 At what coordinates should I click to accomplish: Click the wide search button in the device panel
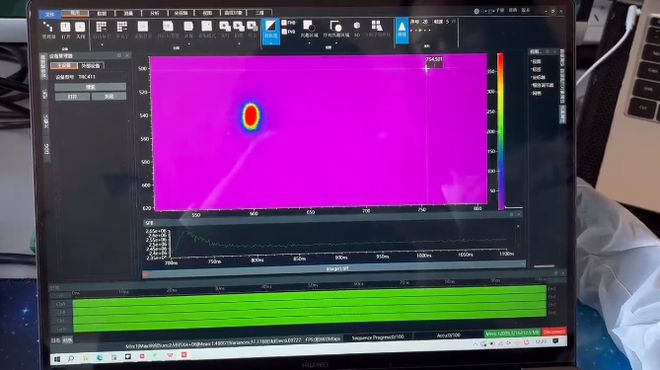click(90, 87)
